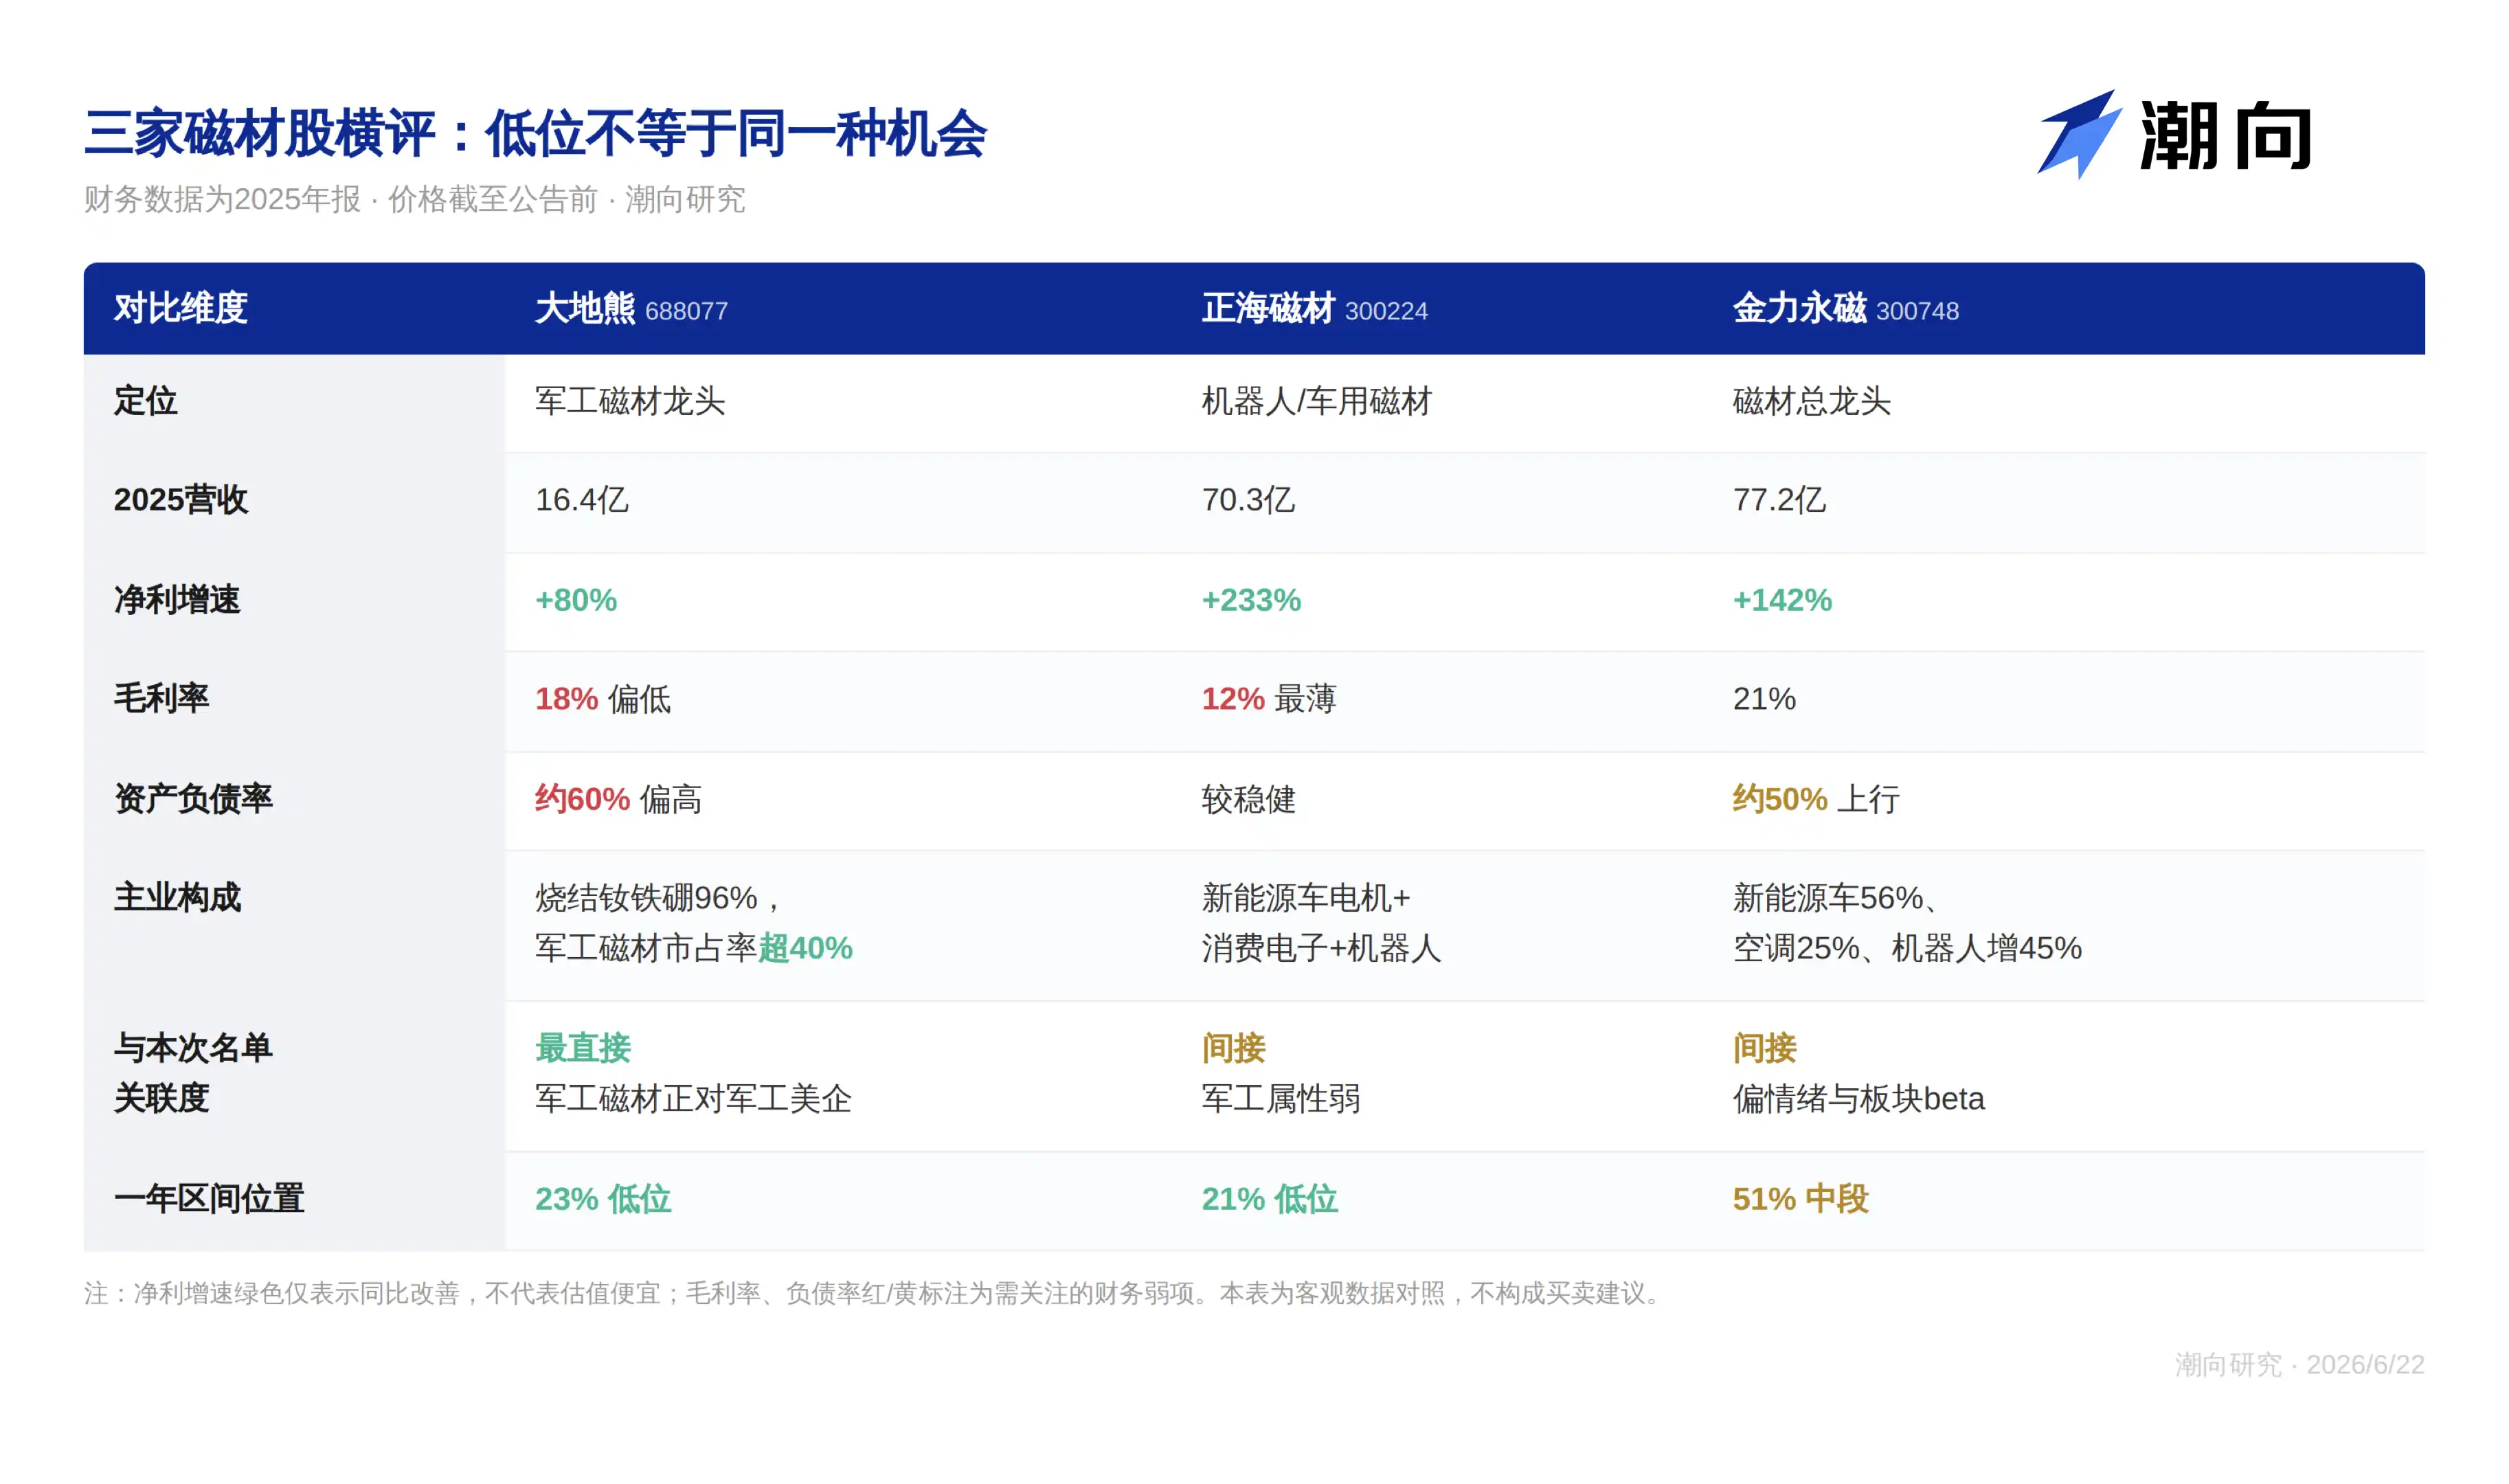Click the cell 21% 低位

(1269, 1199)
